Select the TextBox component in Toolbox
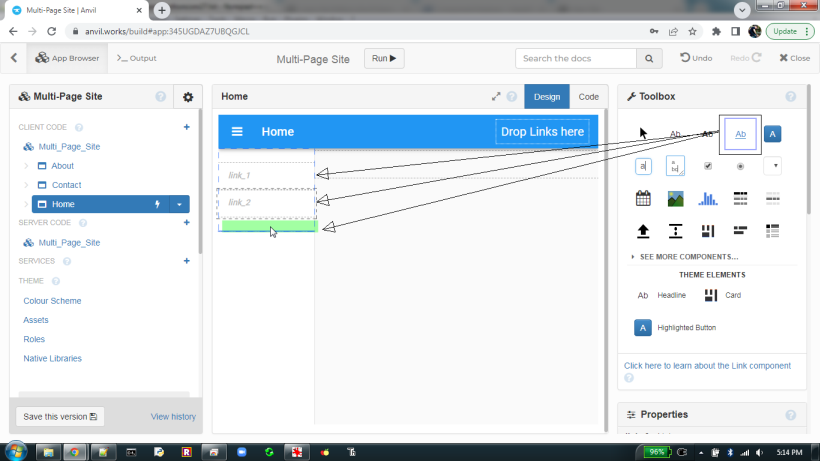This screenshot has height=461, width=820. [x=644, y=166]
